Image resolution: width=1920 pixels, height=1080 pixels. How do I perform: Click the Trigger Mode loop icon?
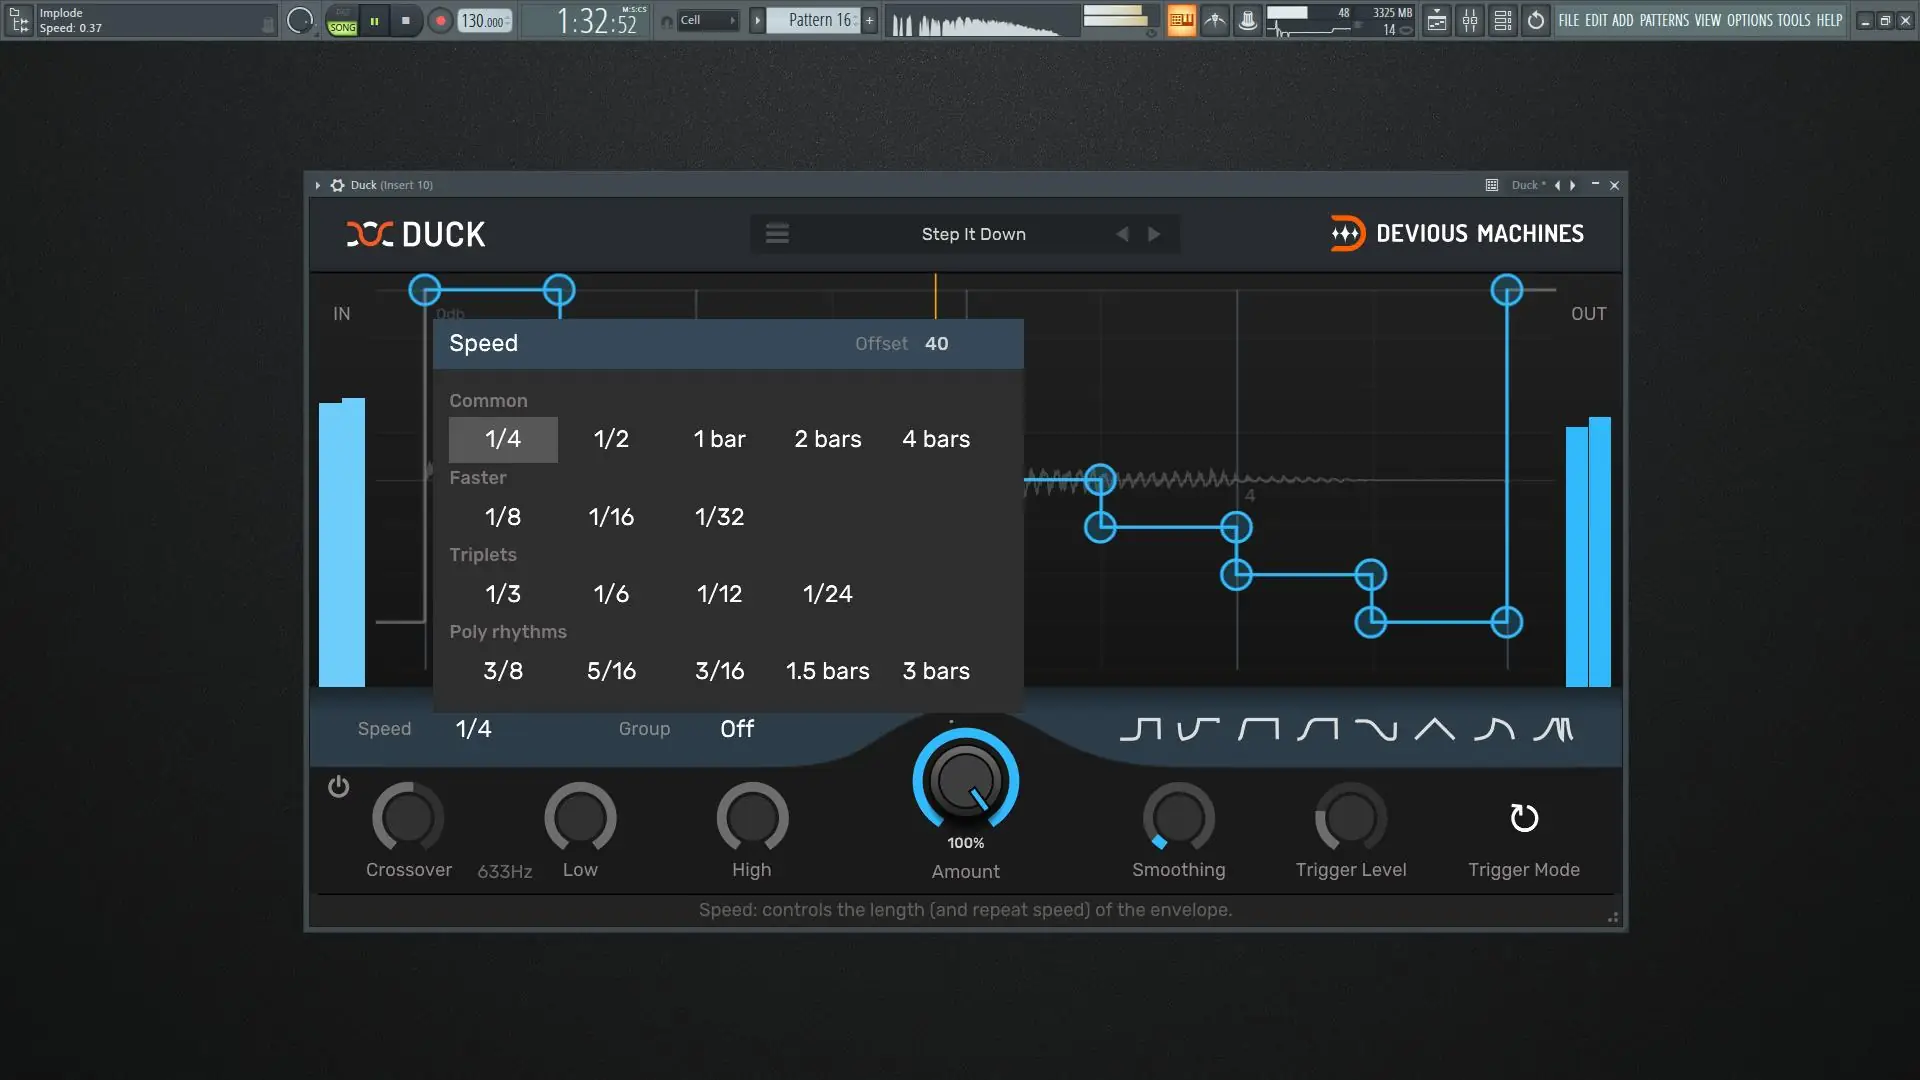[1523, 818]
